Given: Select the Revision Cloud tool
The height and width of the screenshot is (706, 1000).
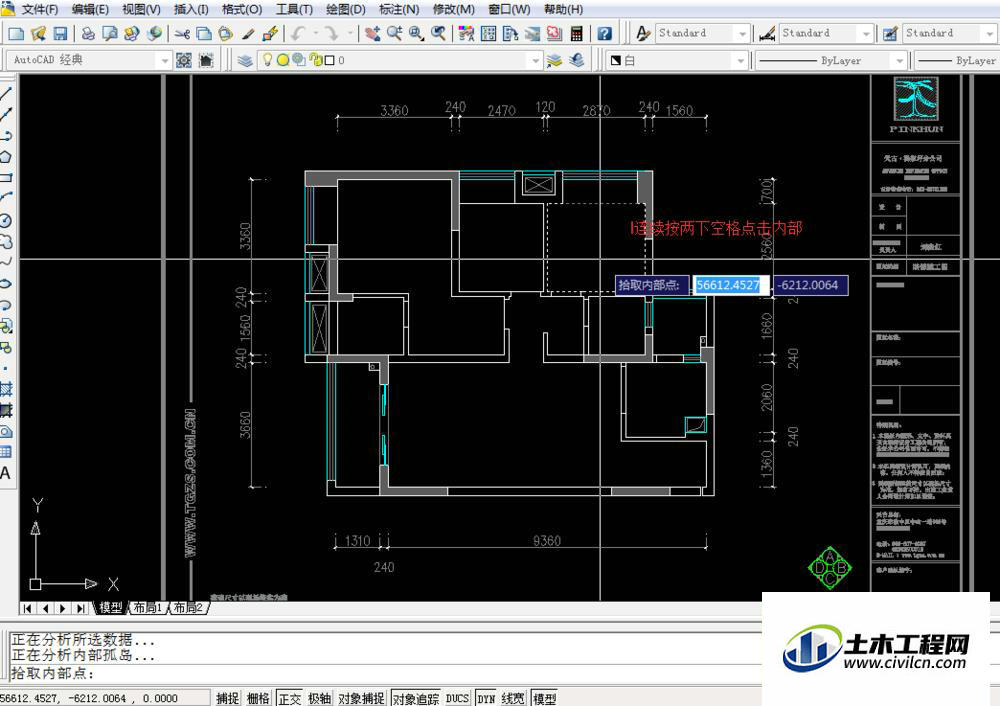Looking at the screenshot, I should click(x=6, y=242).
